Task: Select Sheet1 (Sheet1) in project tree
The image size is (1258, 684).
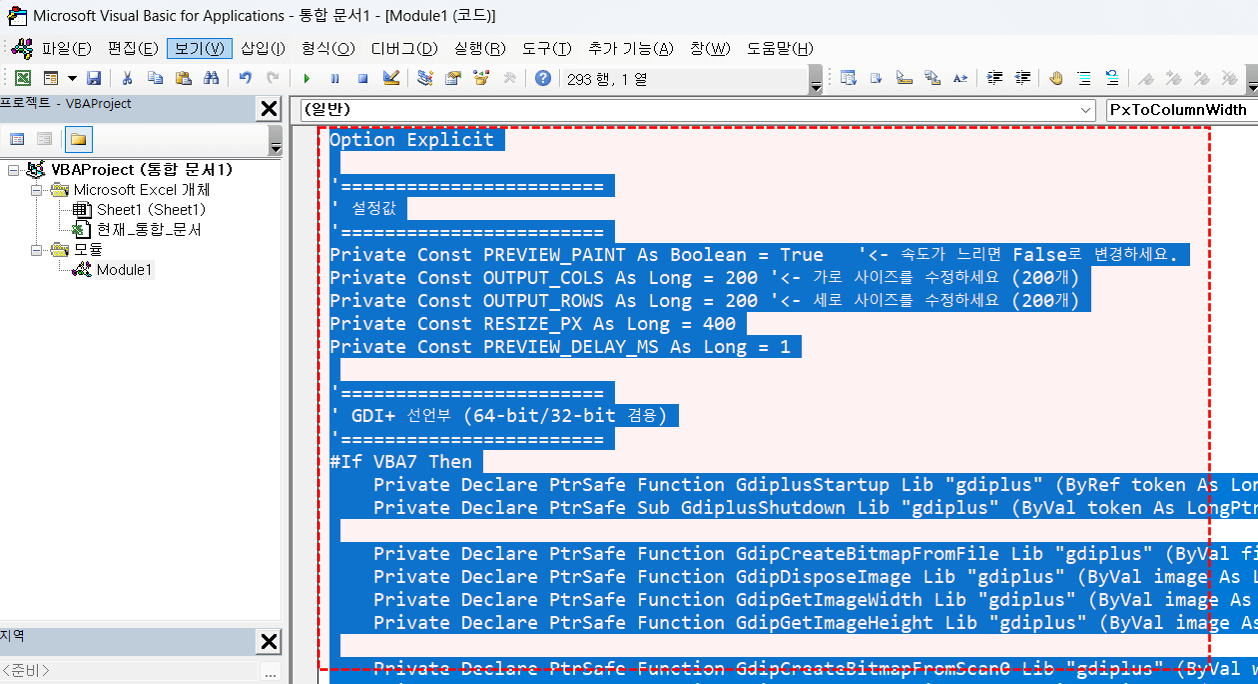Action: click(x=150, y=210)
